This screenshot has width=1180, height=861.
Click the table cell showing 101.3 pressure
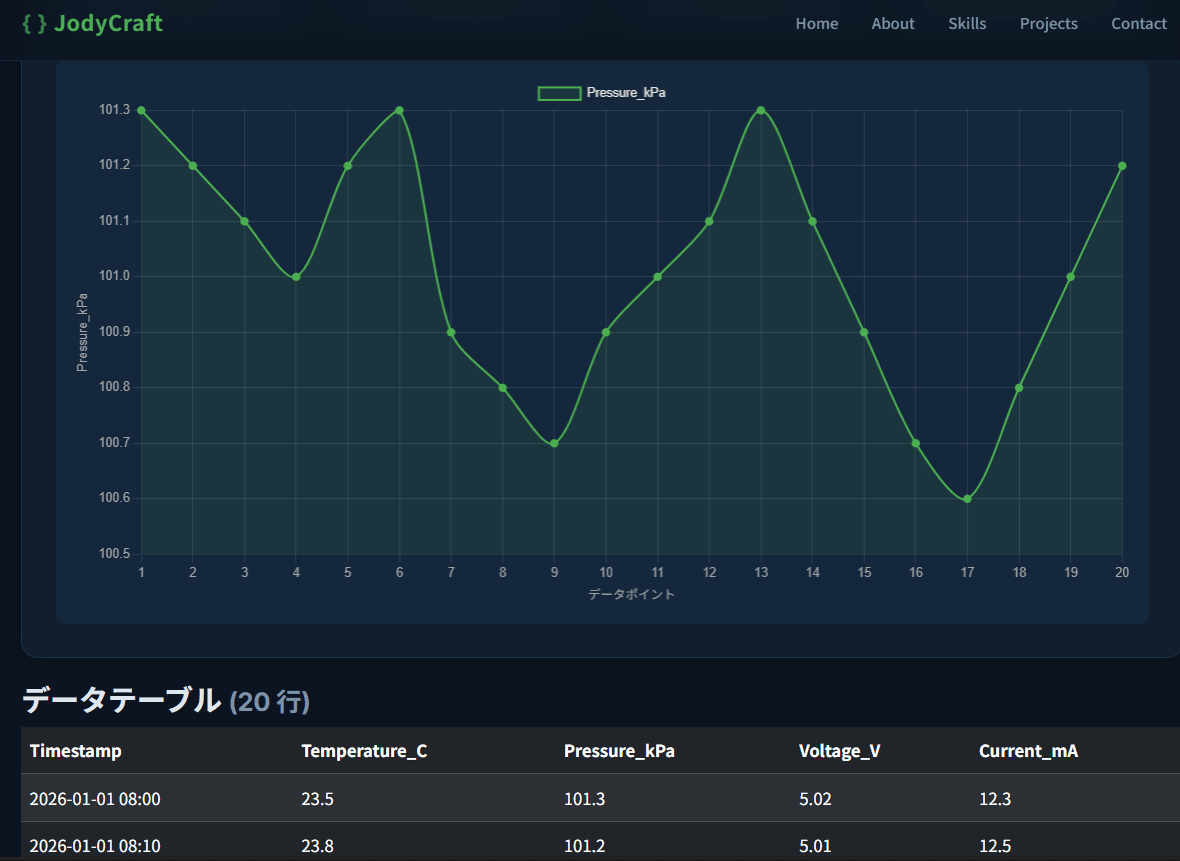tap(585, 799)
